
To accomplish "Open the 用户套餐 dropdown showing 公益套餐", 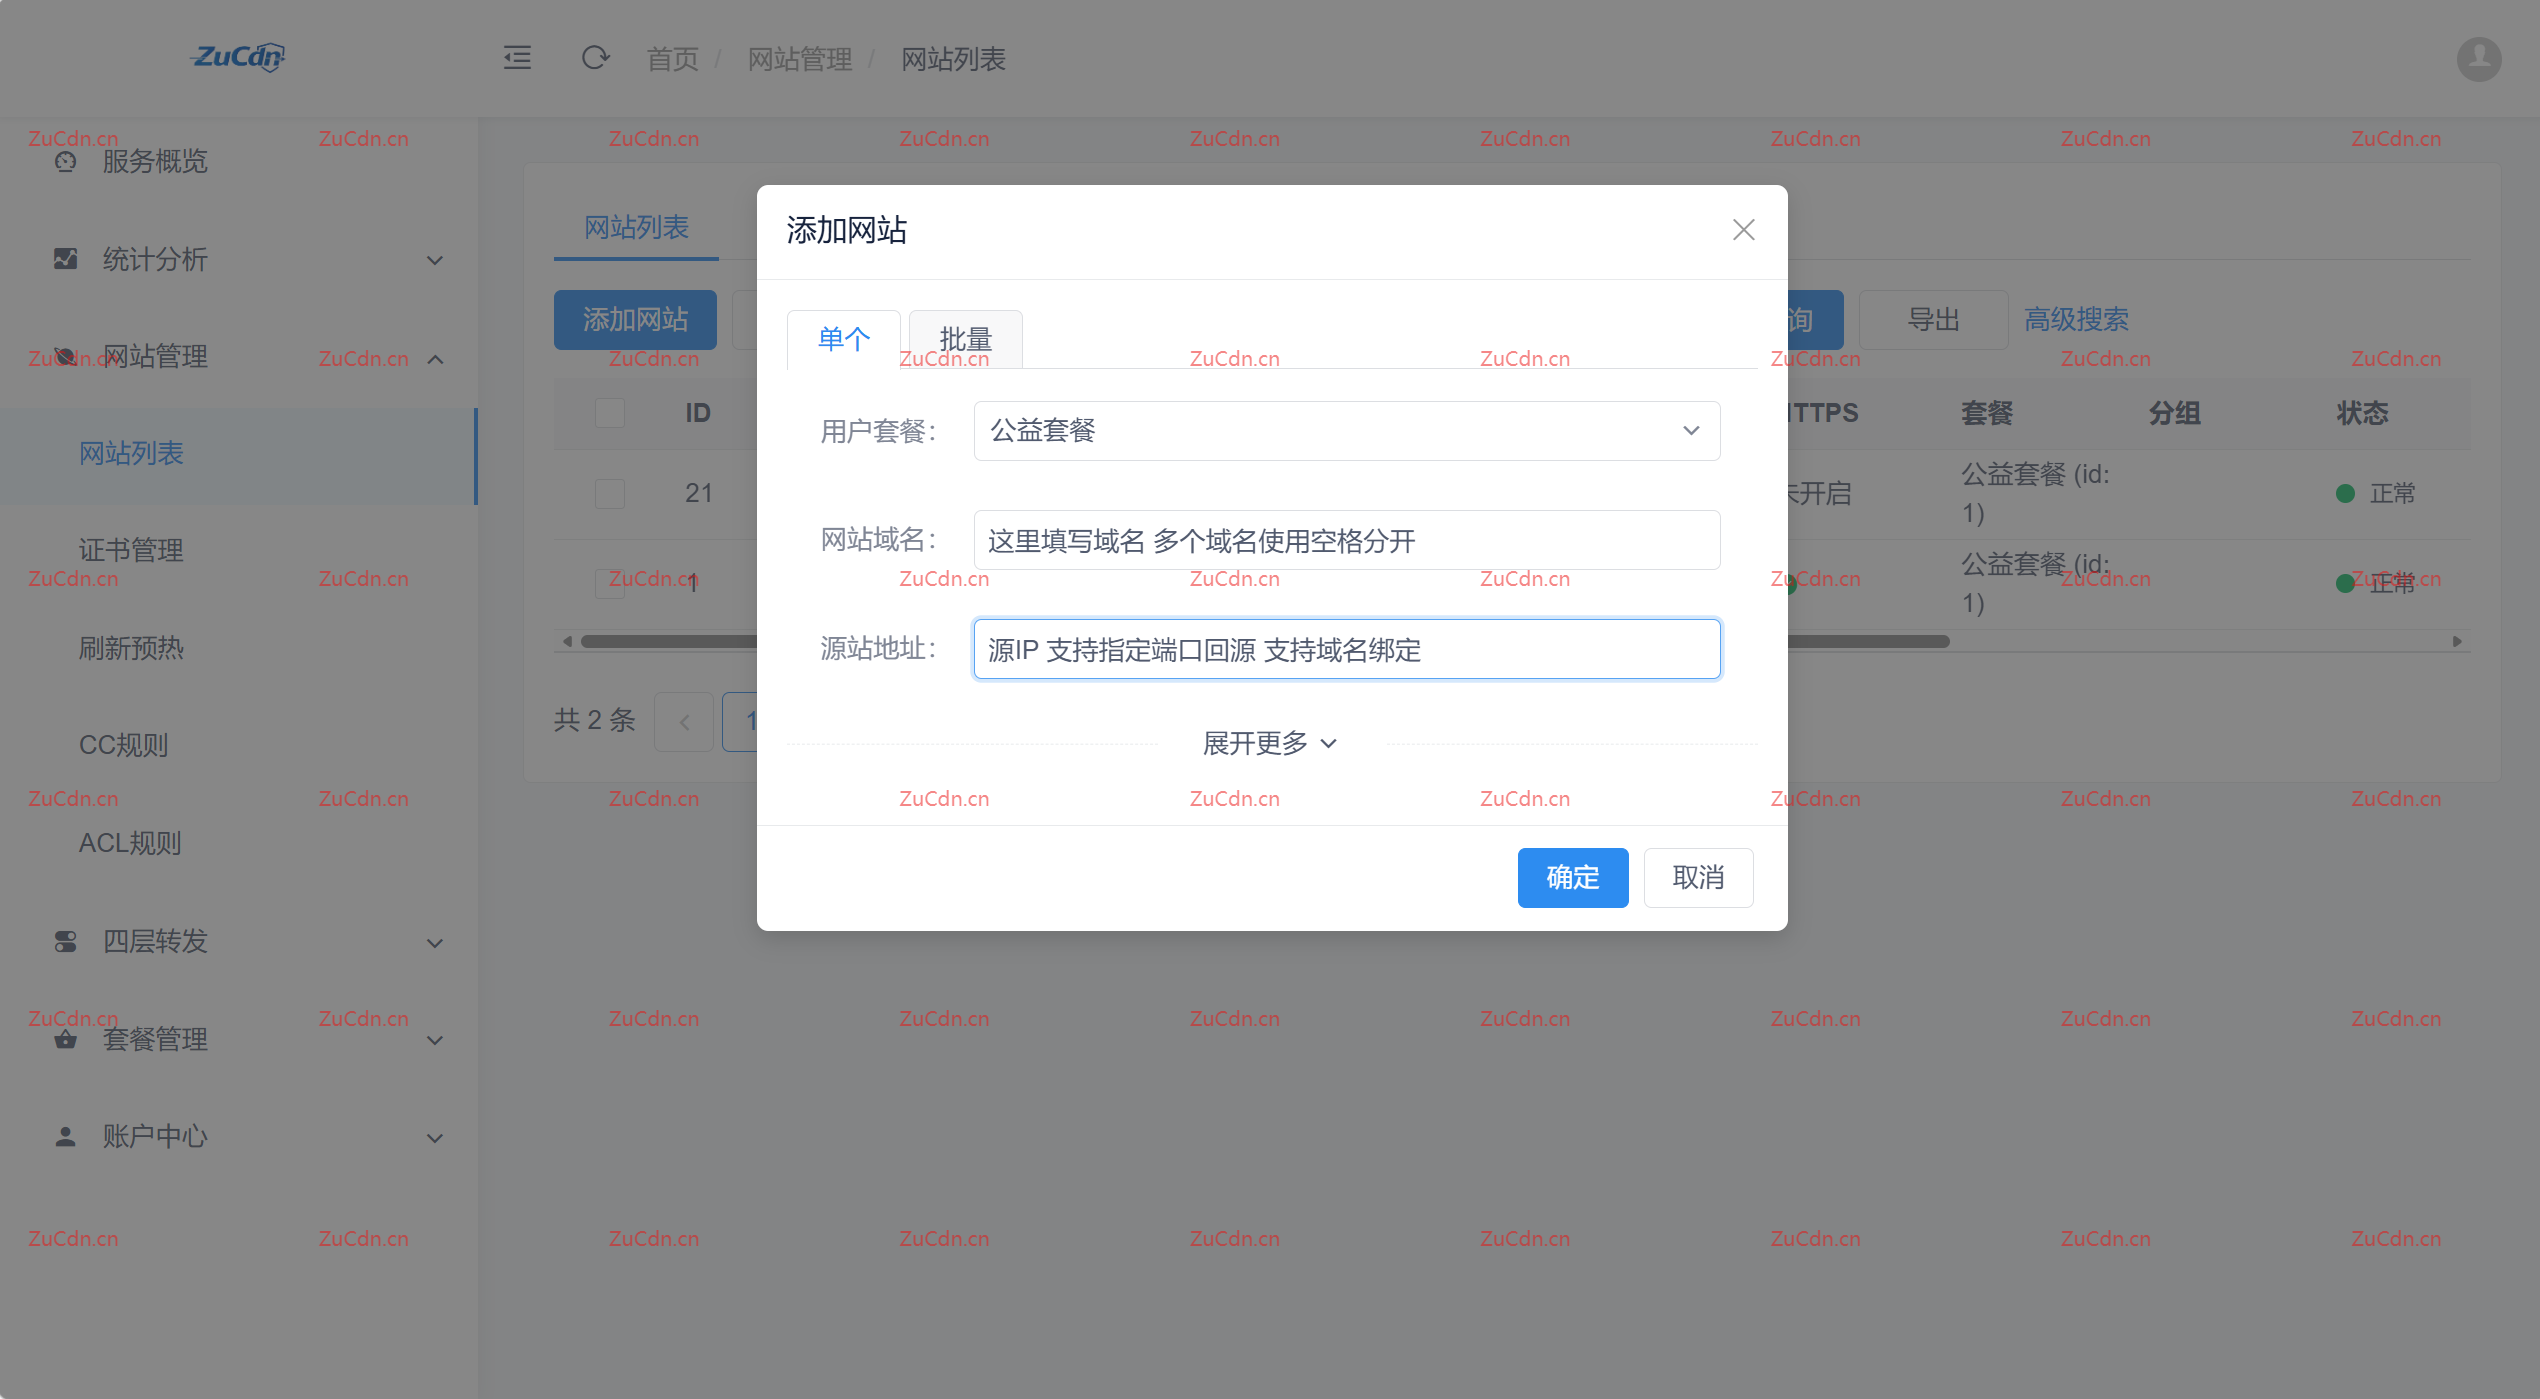I will point(1346,431).
